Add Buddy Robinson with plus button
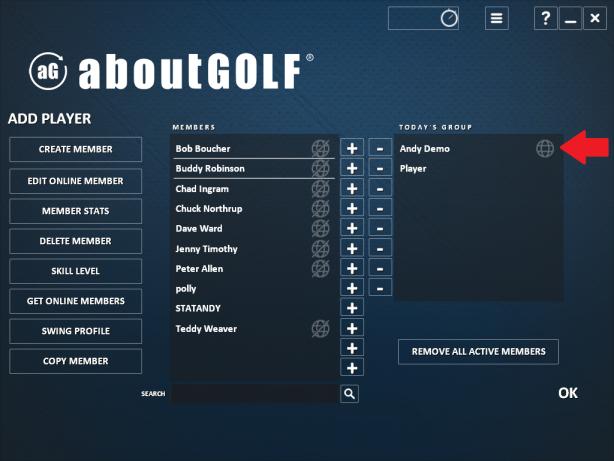Viewport: 614px width, 461px height. (x=352, y=168)
